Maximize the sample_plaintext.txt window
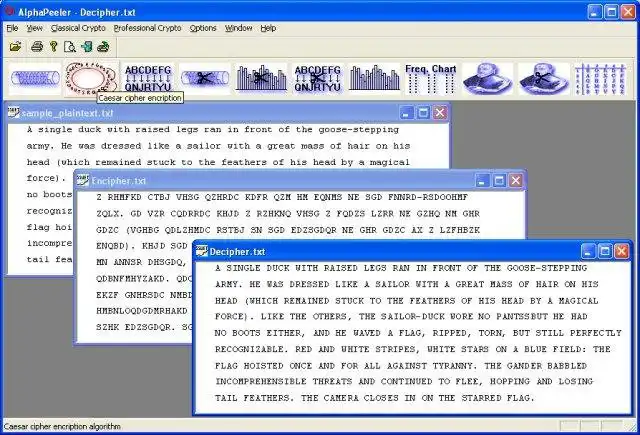 [423, 113]
